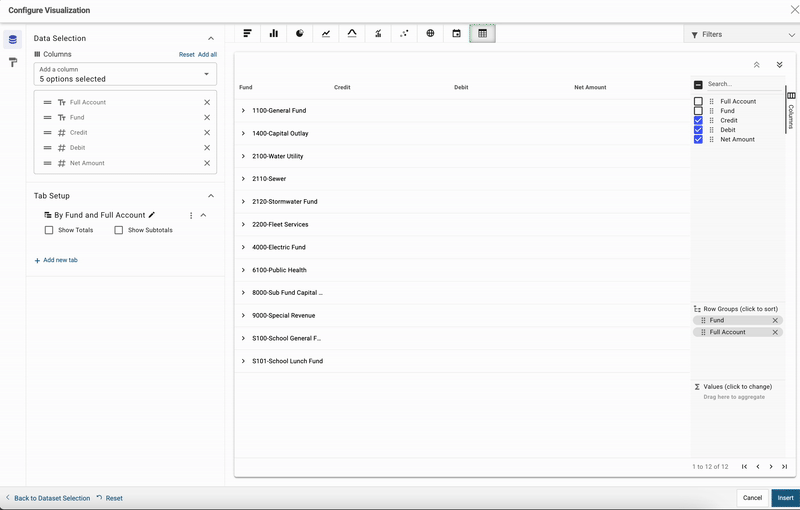Open the formatting paint roller sidebar icon

tap(13, 63)
